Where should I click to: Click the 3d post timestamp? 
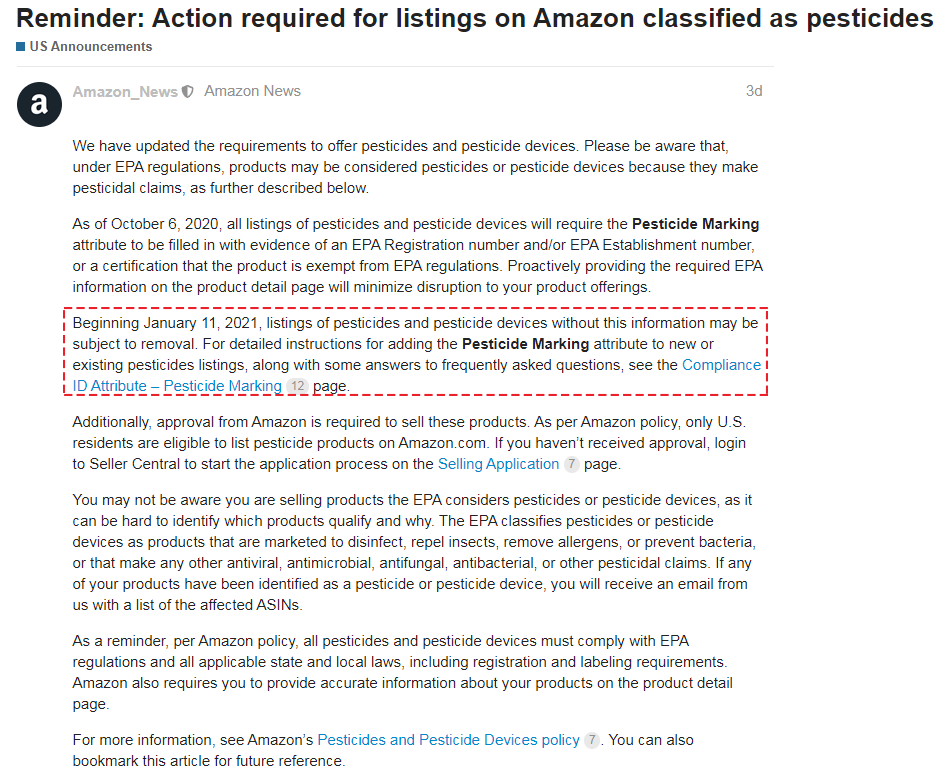pos(754,91)
